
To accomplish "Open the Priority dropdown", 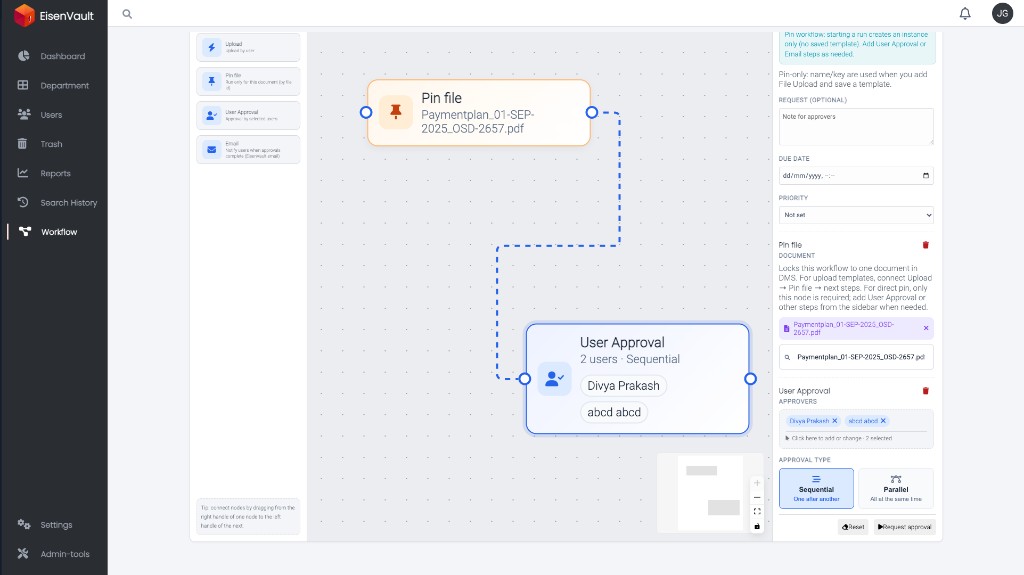I will click(856, 215).
